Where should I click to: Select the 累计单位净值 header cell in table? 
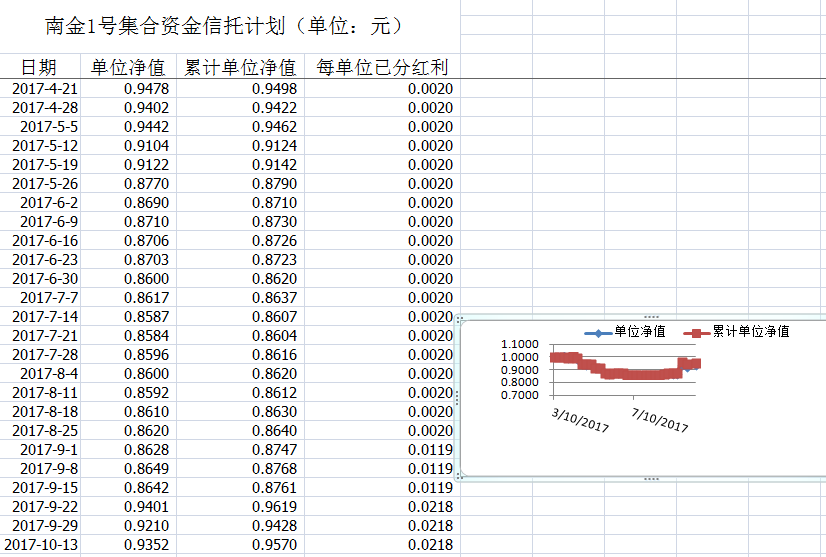click(241, 68)
